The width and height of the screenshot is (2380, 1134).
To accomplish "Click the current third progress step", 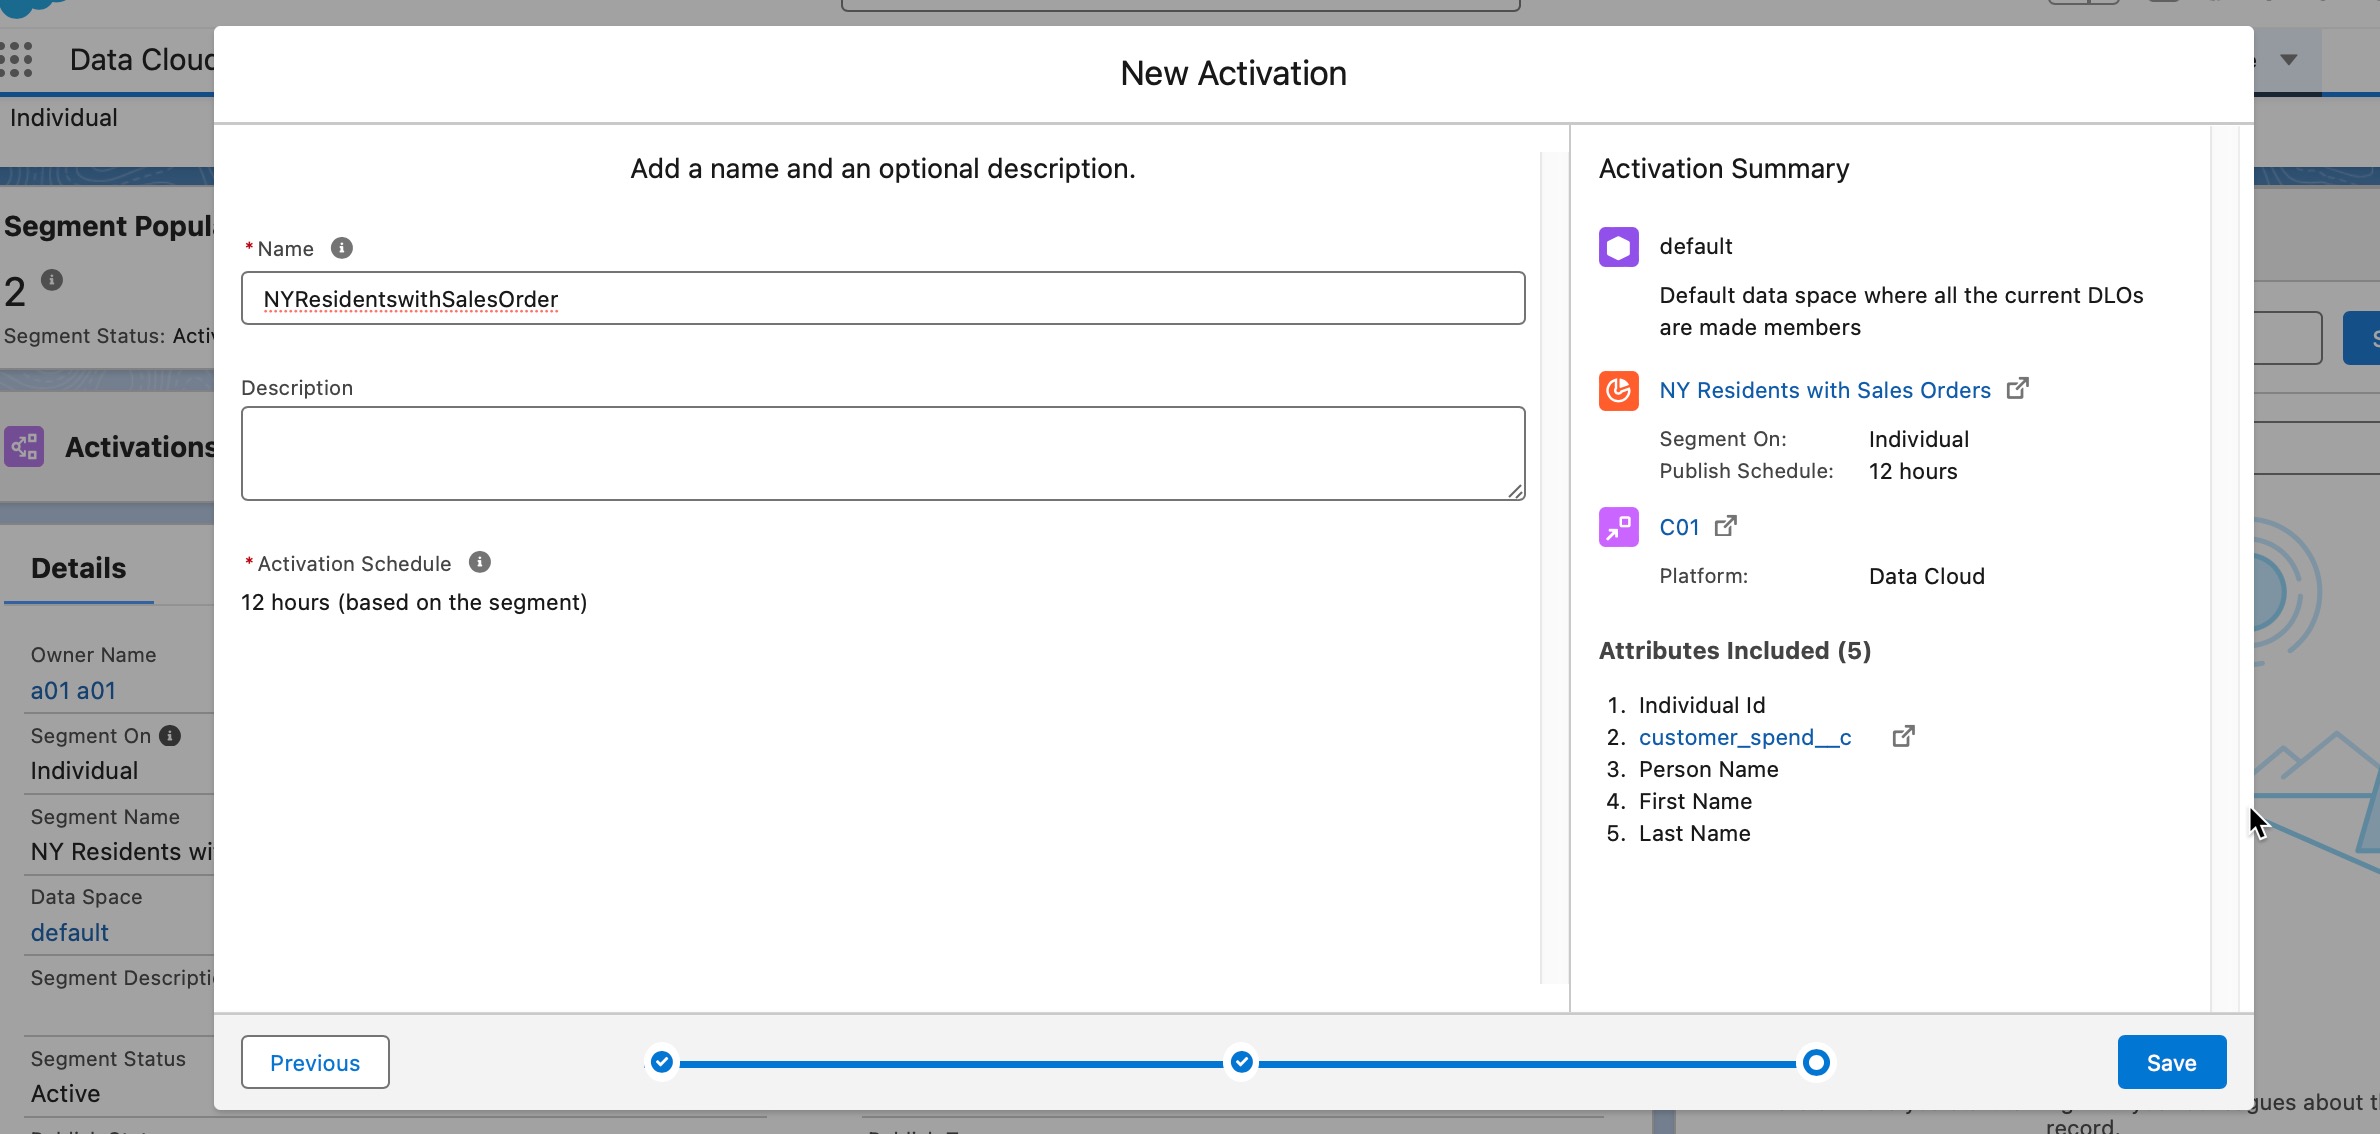I will [1816, 1062].
